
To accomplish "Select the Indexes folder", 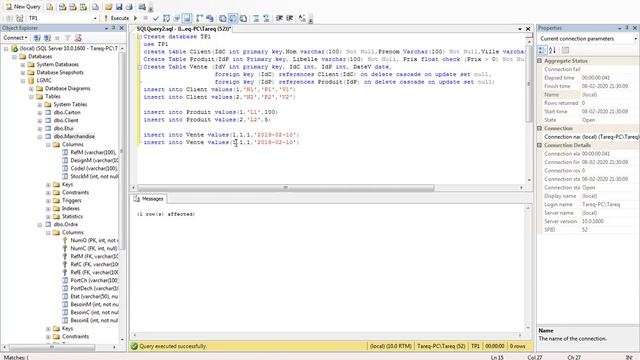I will [x=71, y=209].
